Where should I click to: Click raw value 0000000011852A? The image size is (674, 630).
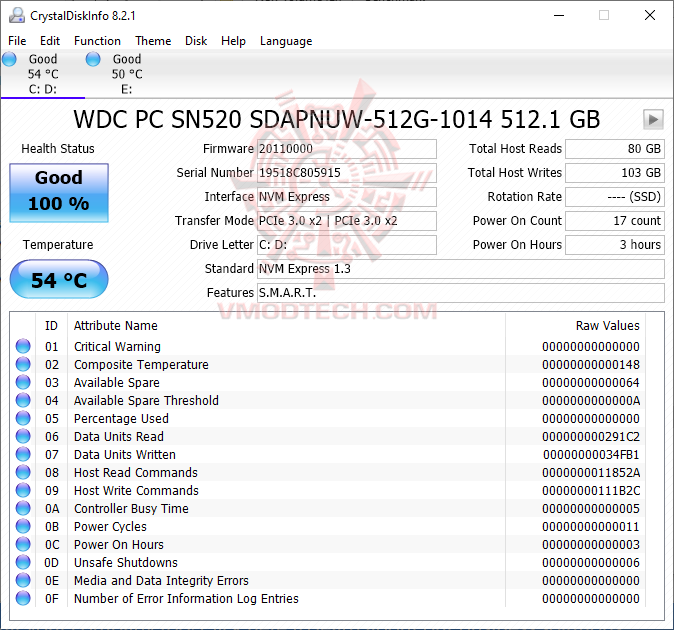pyautogui.click(x=591, y=473)
